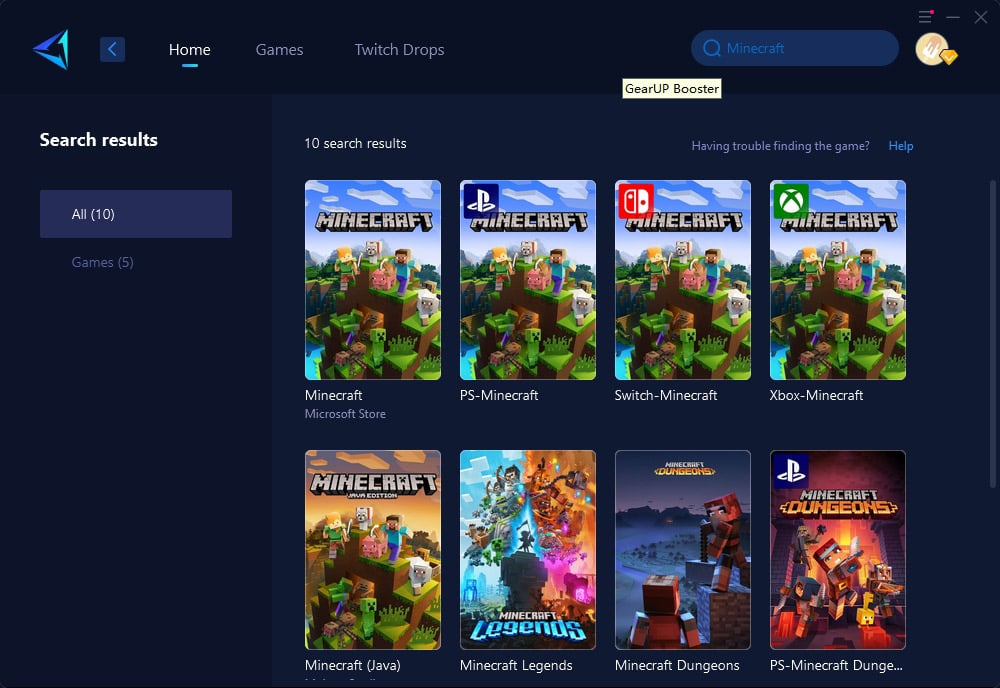Click the 'Search results' sidebar heading

click(99, 140)
